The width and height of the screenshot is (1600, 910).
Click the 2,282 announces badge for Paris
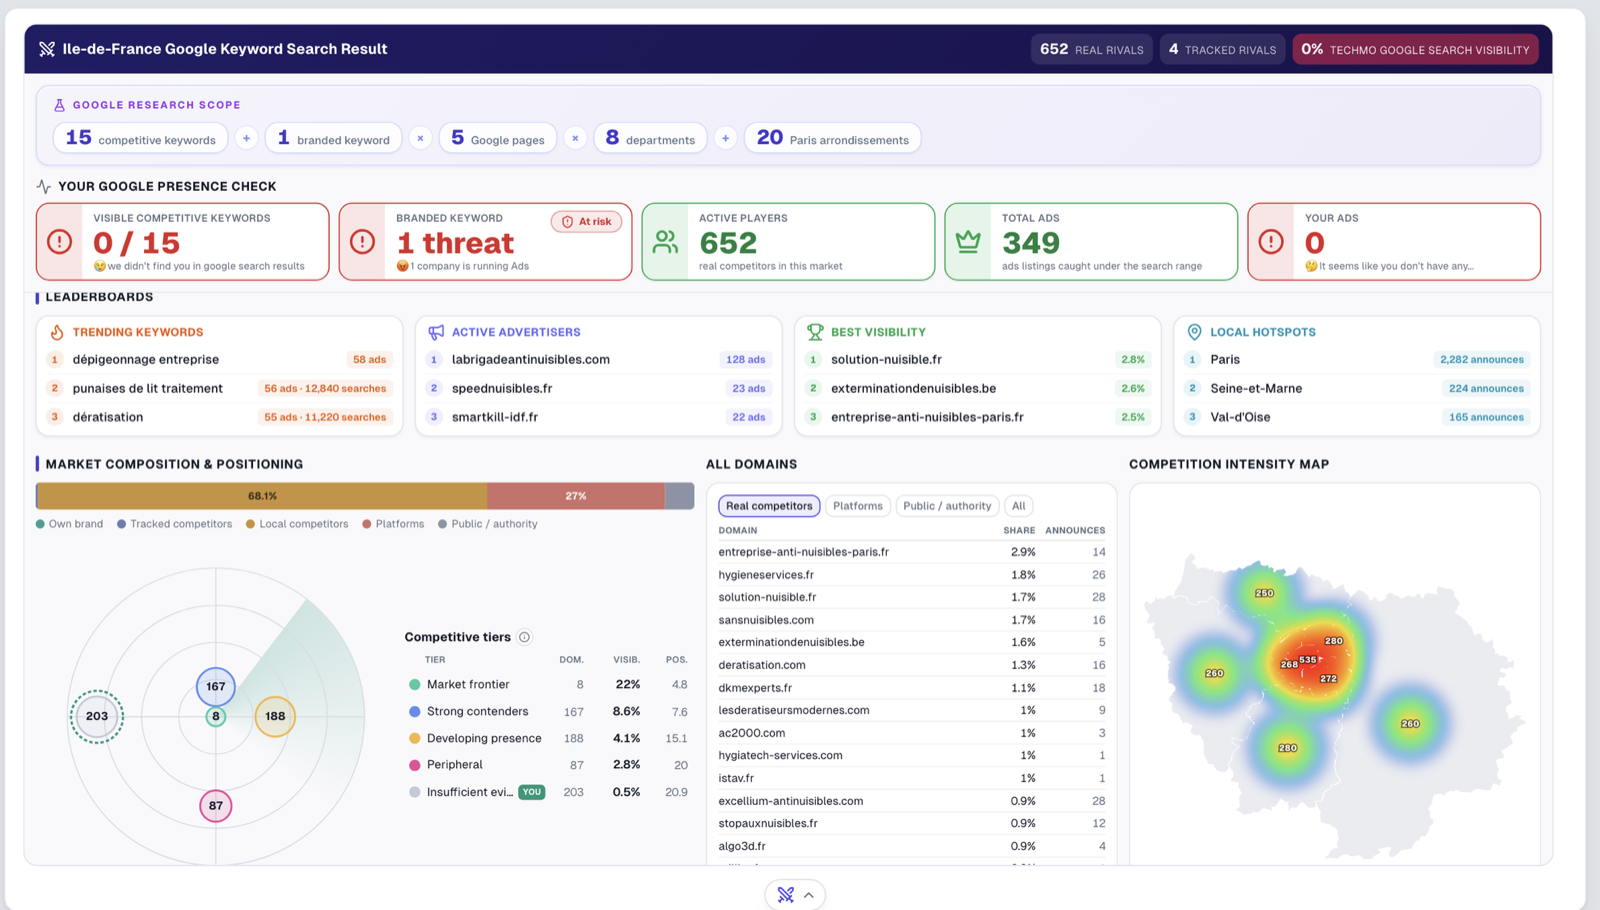click(1482, 360)
